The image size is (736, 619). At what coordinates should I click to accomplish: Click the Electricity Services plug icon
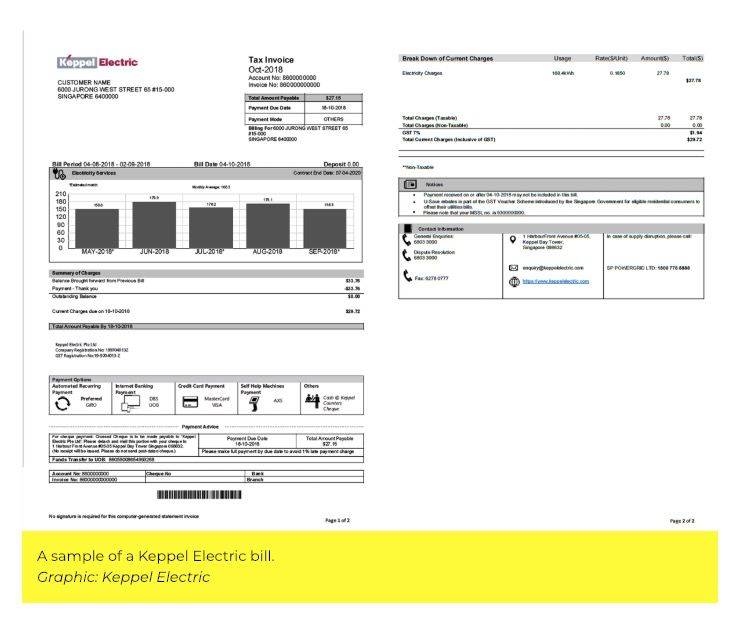59,173
